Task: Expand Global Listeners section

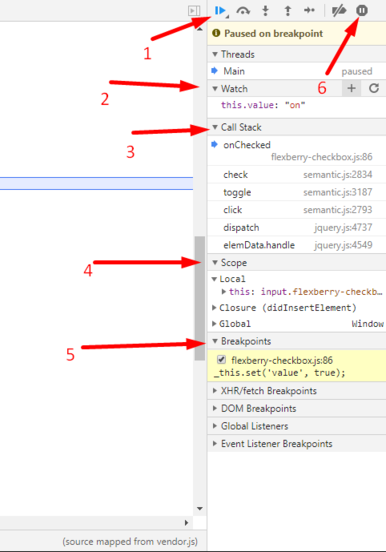Action: pyautogui.click(x=215, y=426)
